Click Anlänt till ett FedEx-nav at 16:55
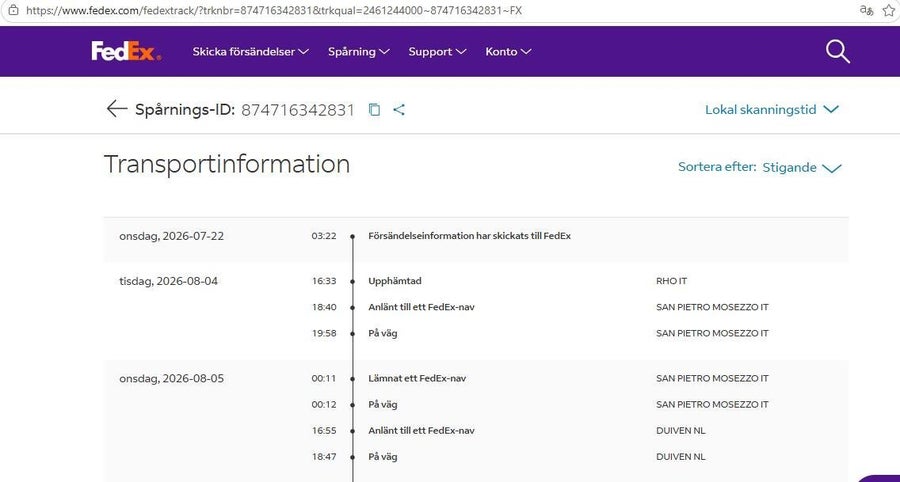The image size is (900, 482). pyautogui.click(x=421, y=430)
